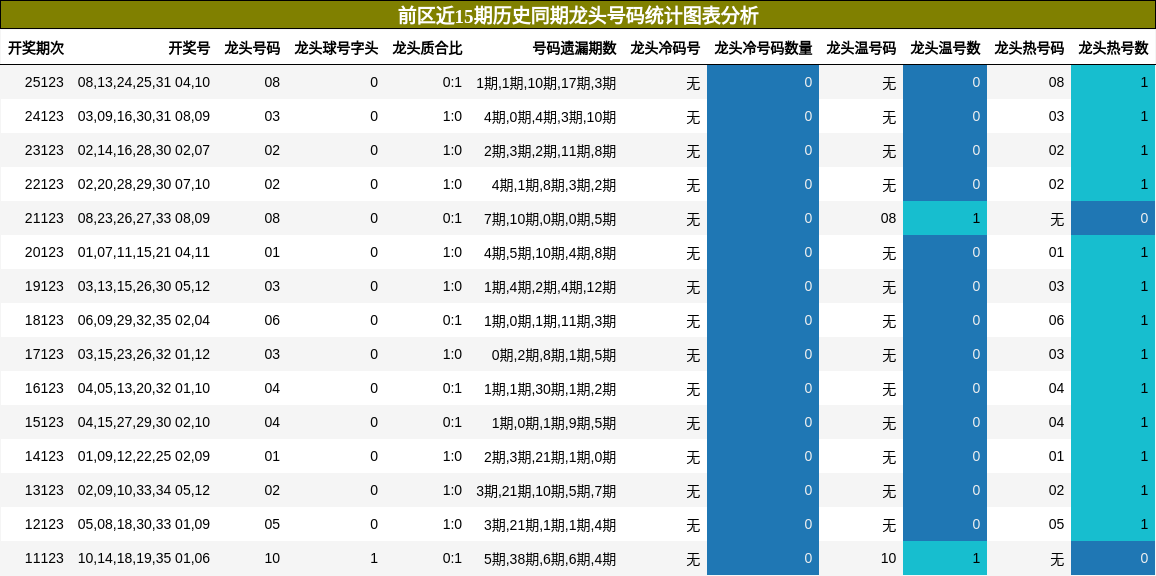Click draw numbers 06,09,29,32,35 02,04

pyautogui.click(x=144, y=320)
